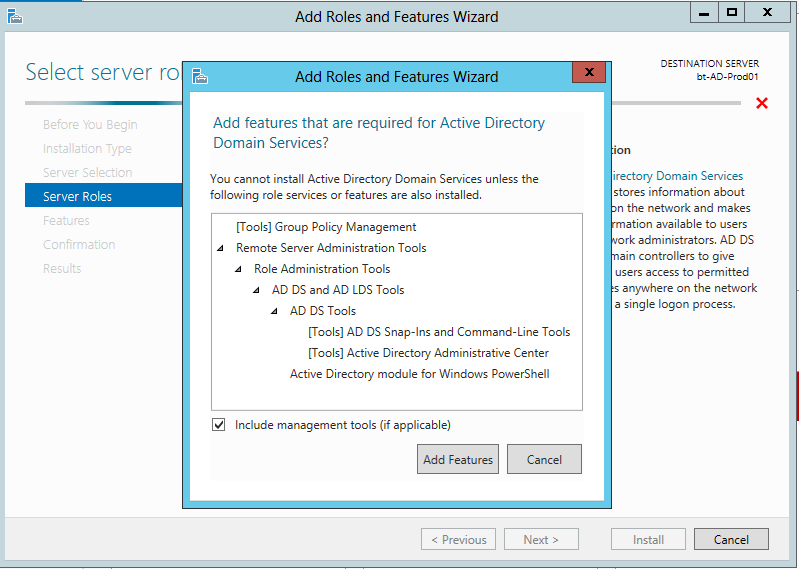Cancel the required features dialog
The width and height of the screenshot is (799, 569).
pos(544,459)
